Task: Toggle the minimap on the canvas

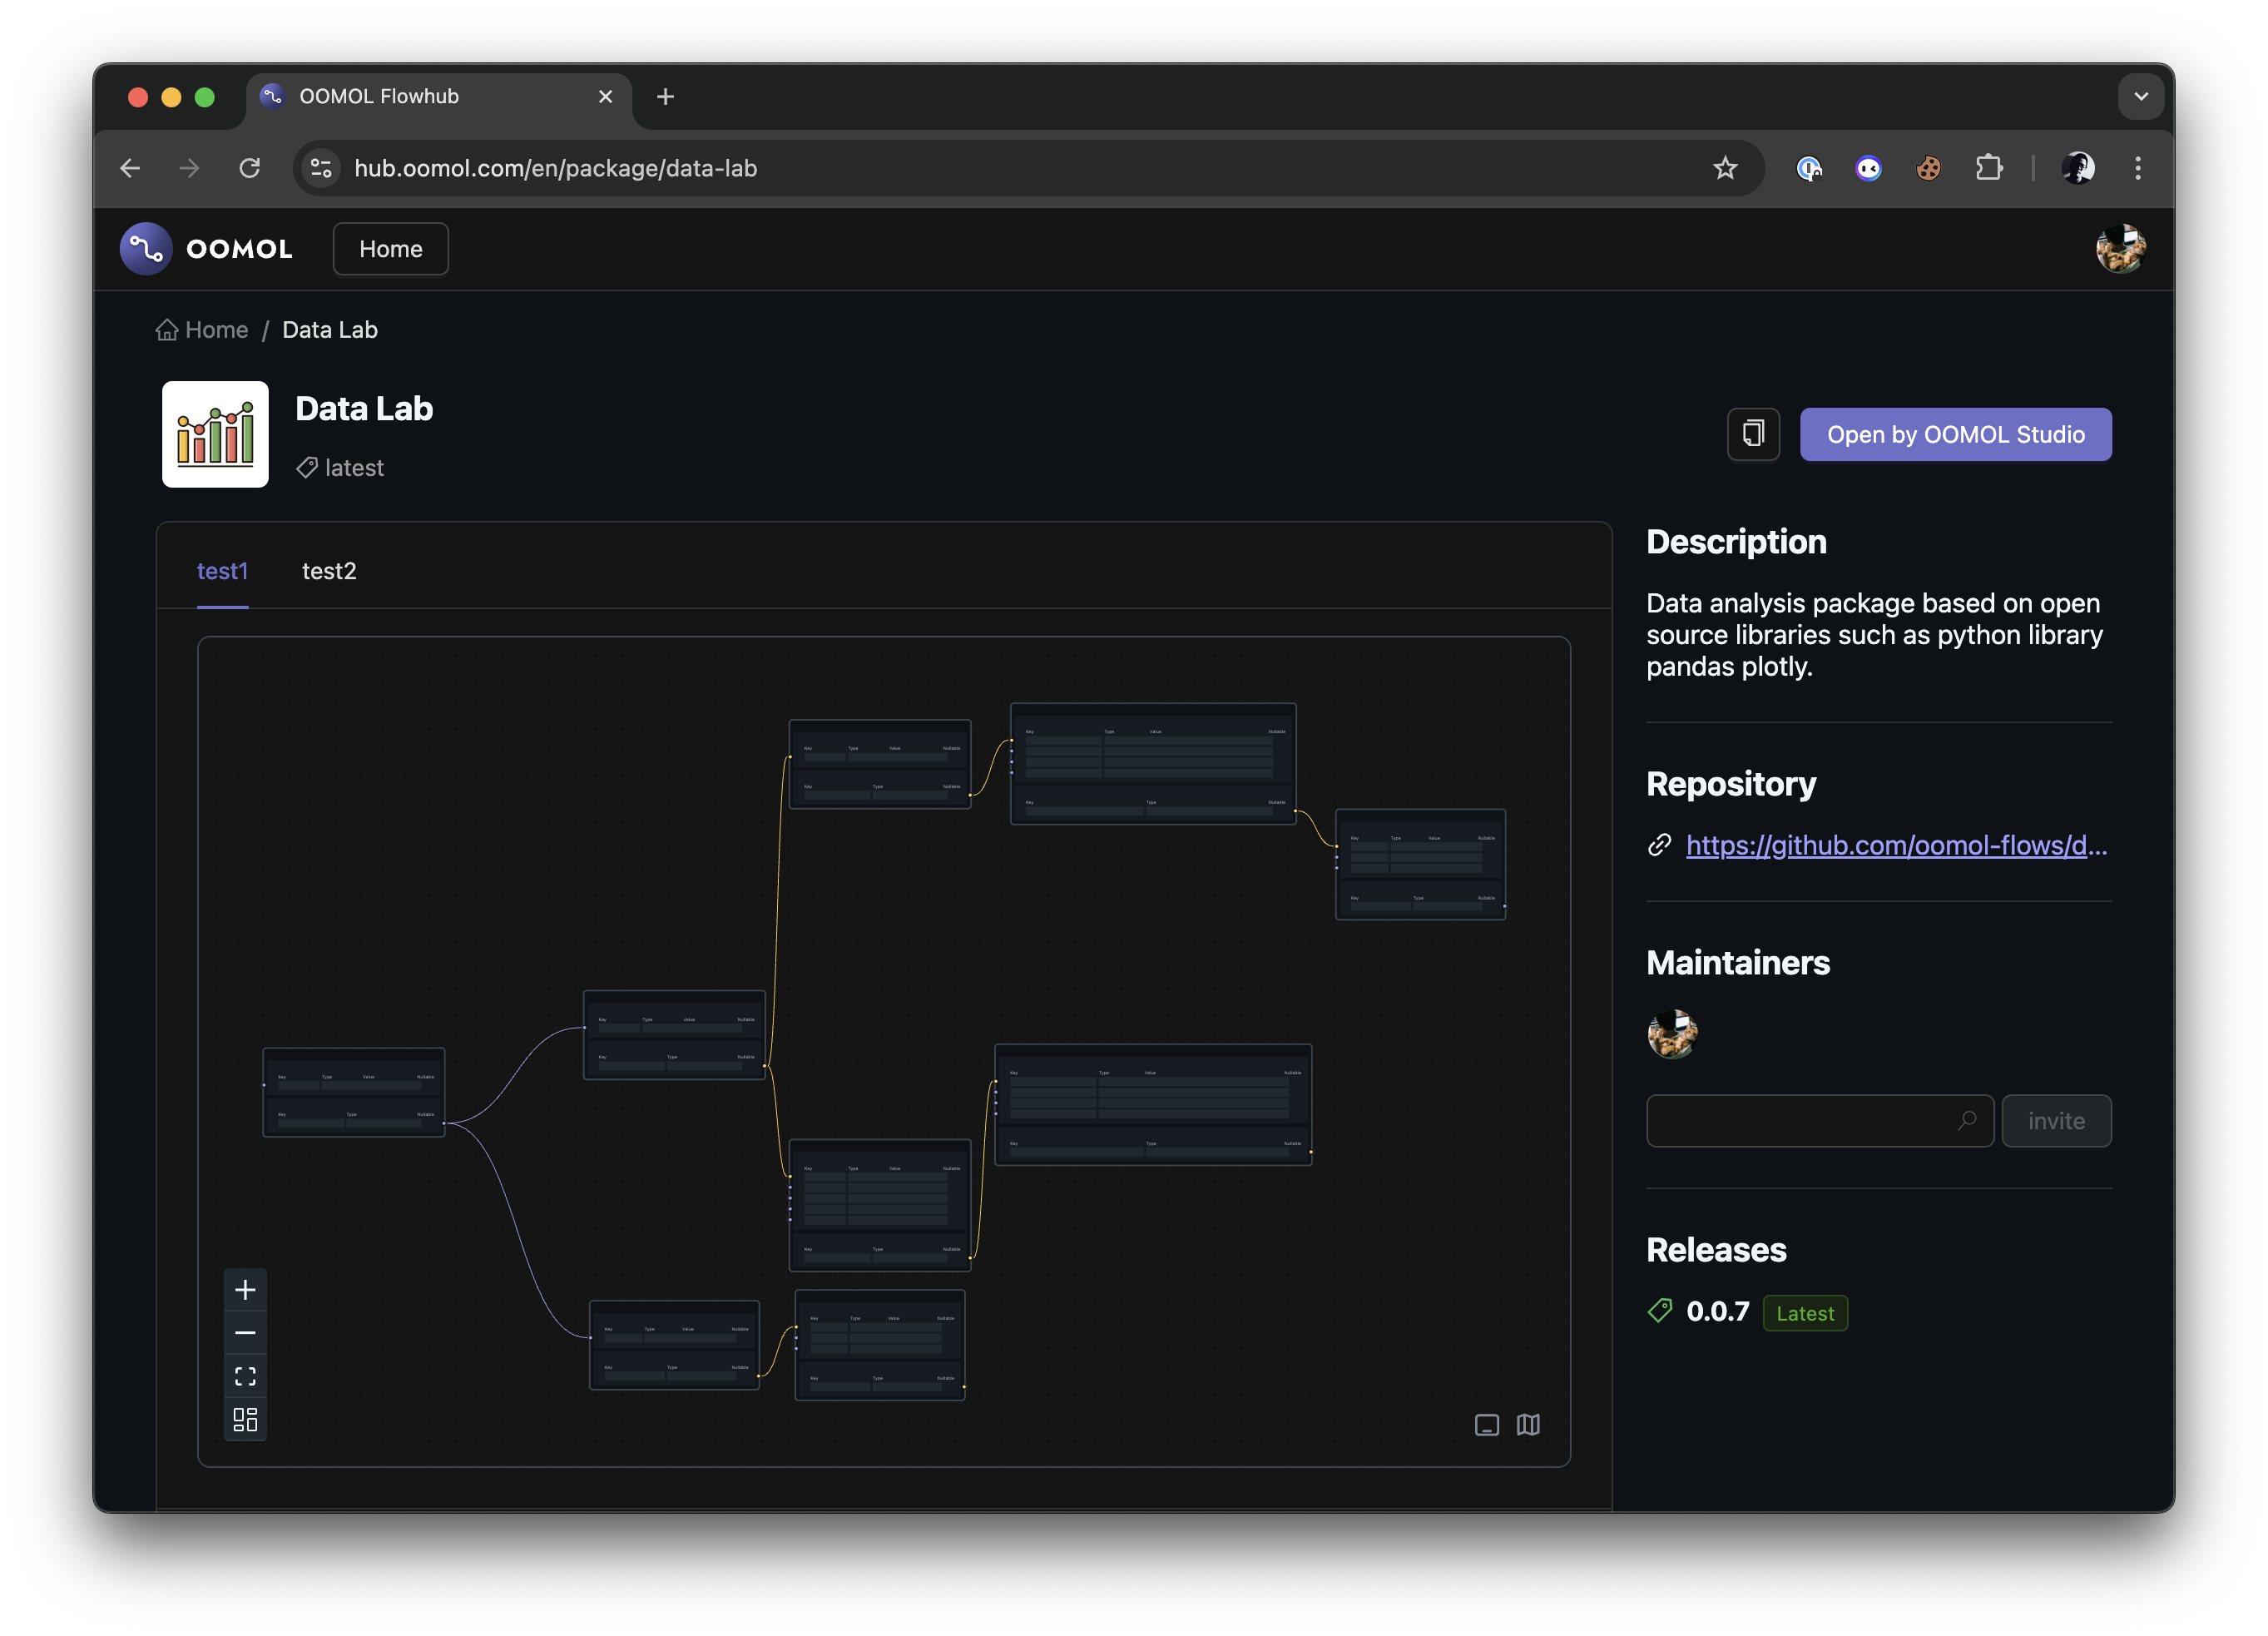Action: (x=1529, y=1425)
